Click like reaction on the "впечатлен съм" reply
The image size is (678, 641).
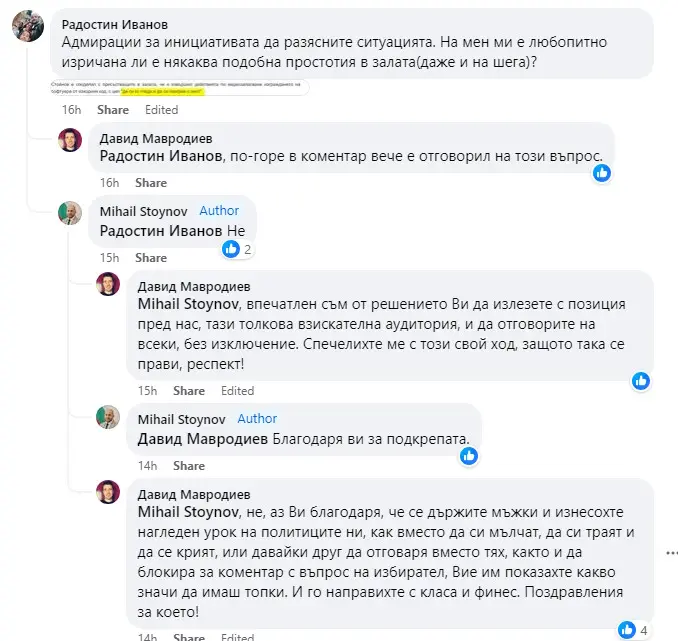tap(642, 380)
